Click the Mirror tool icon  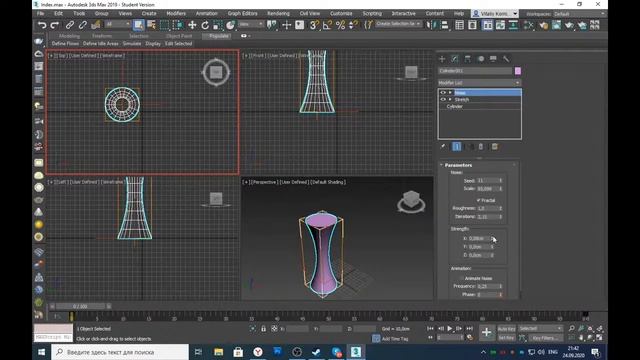point(431,25)
